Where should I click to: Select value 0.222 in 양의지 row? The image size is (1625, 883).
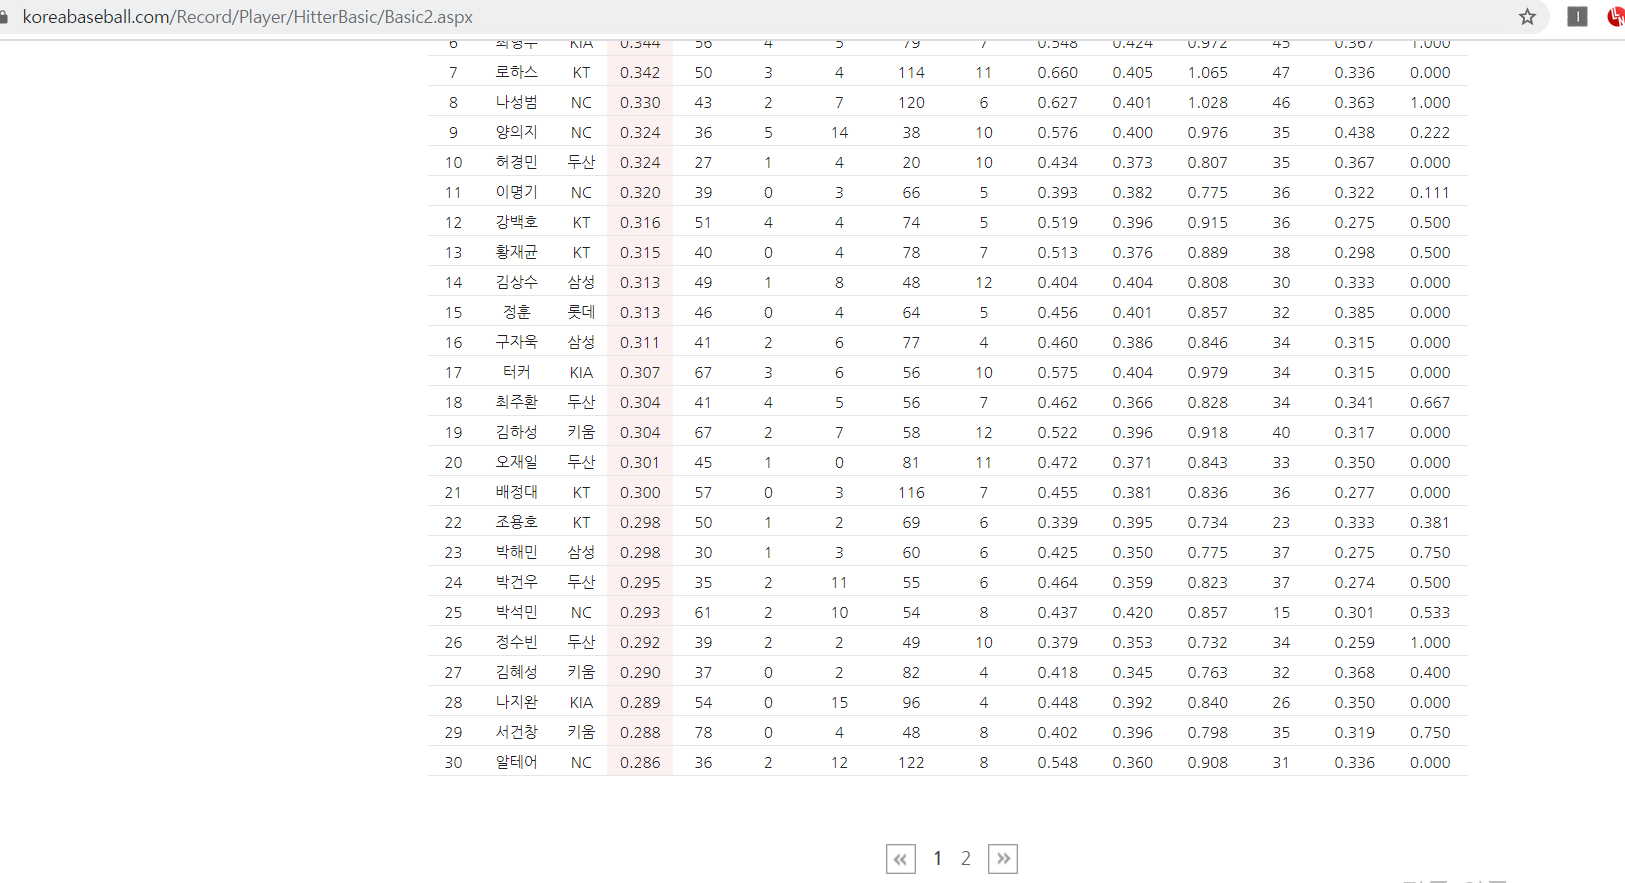pos(1430,132)
